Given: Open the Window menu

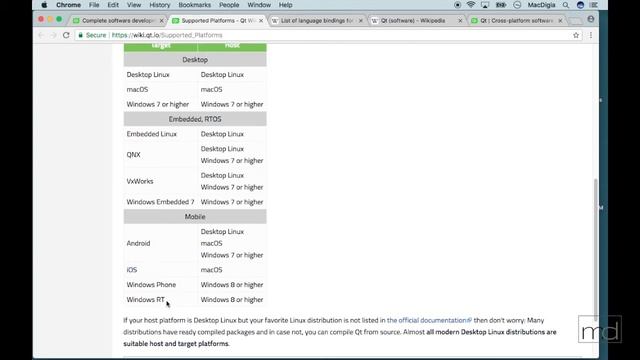Looking at the screenshot, I should (x=259, y=5).
